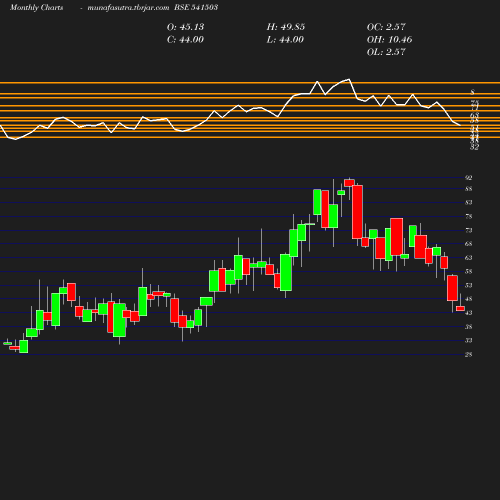This screenshot has width=500, height=500.
Task: Select the high value "H: 49.85"
Action: (x=286, y=27)
